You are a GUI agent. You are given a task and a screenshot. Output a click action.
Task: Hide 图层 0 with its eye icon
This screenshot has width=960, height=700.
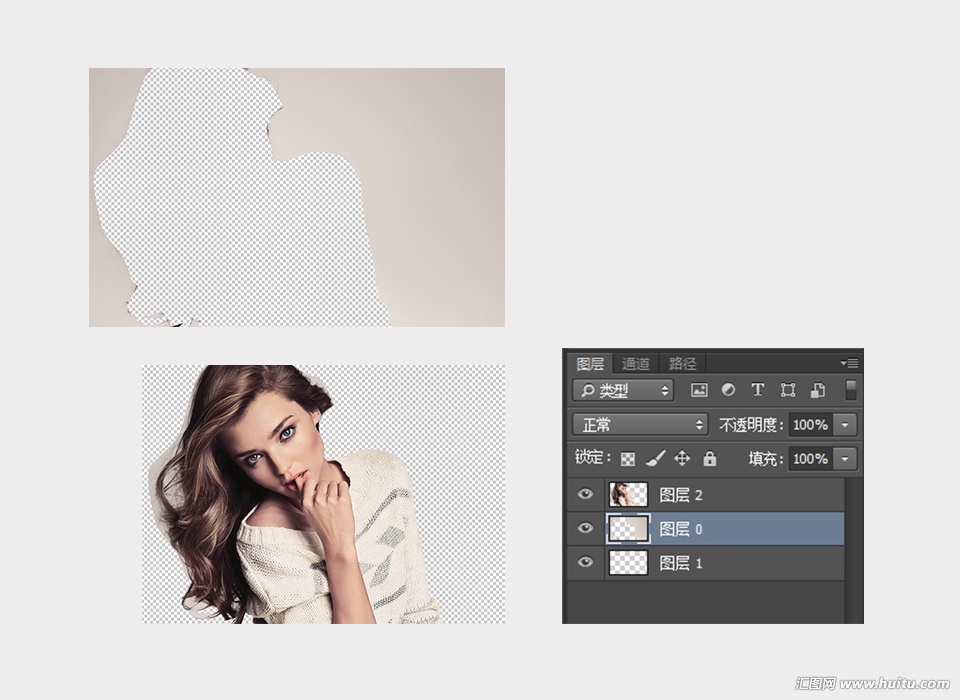(x=585, y=528)
